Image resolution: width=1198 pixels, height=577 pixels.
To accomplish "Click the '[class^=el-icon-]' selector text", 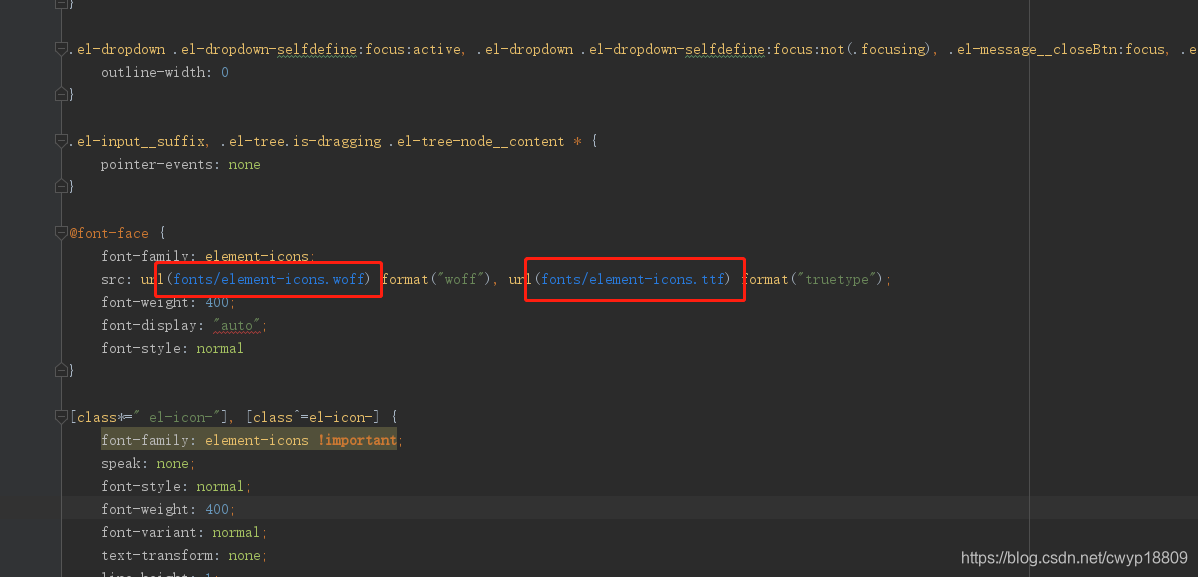I will [x=313, y=417].
